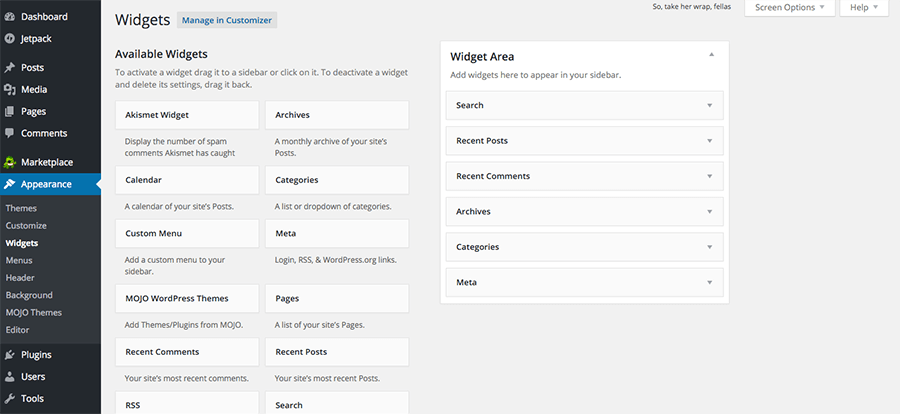Open the Tools menu label
900x414 pixels.
click(x=32, y=398)
